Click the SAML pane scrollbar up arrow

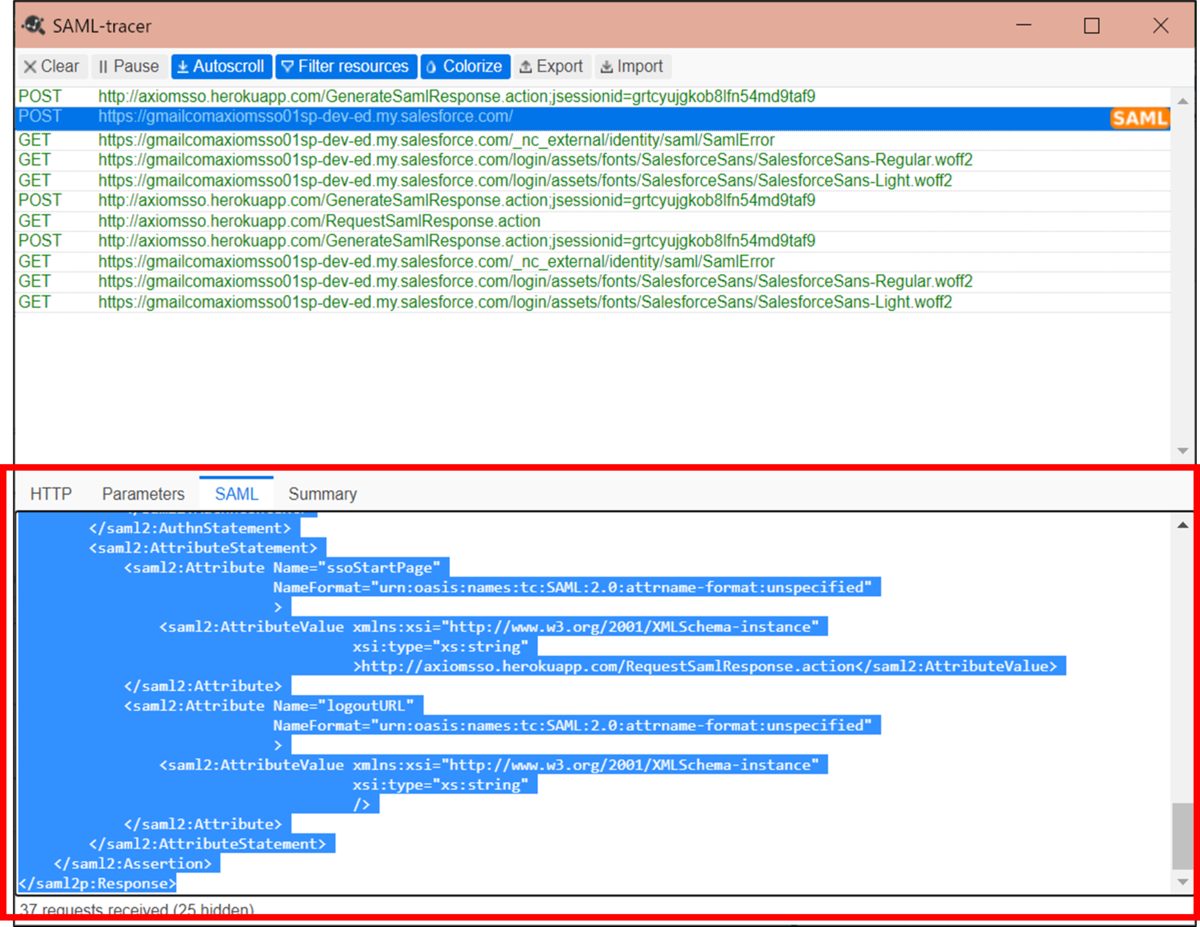(1183, 525)
